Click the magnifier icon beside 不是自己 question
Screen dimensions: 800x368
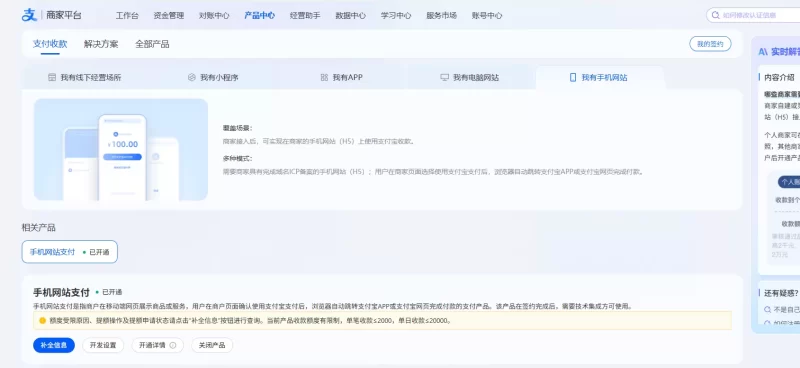pos(767,309)
